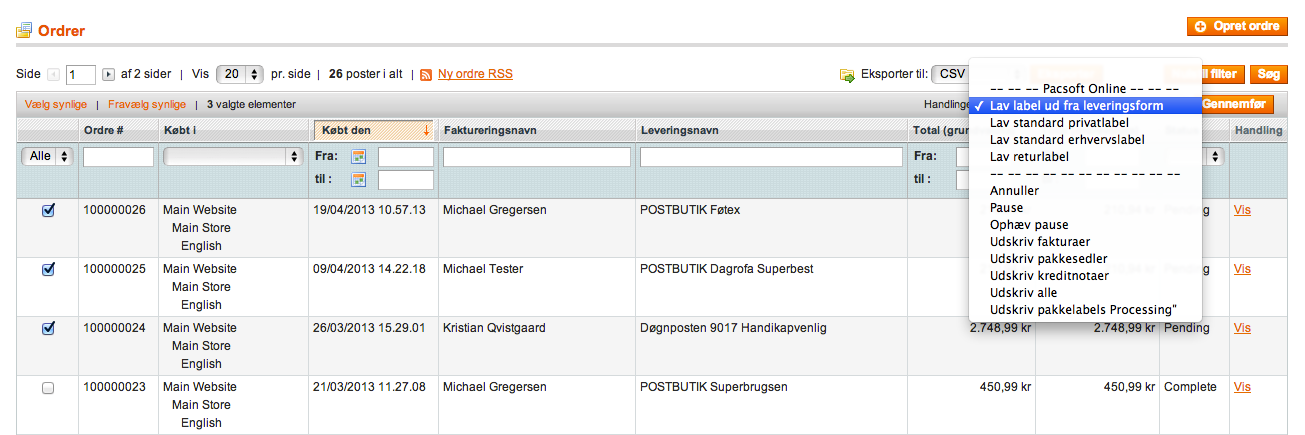Click the Faktureringsnavn filter text field

536,157
